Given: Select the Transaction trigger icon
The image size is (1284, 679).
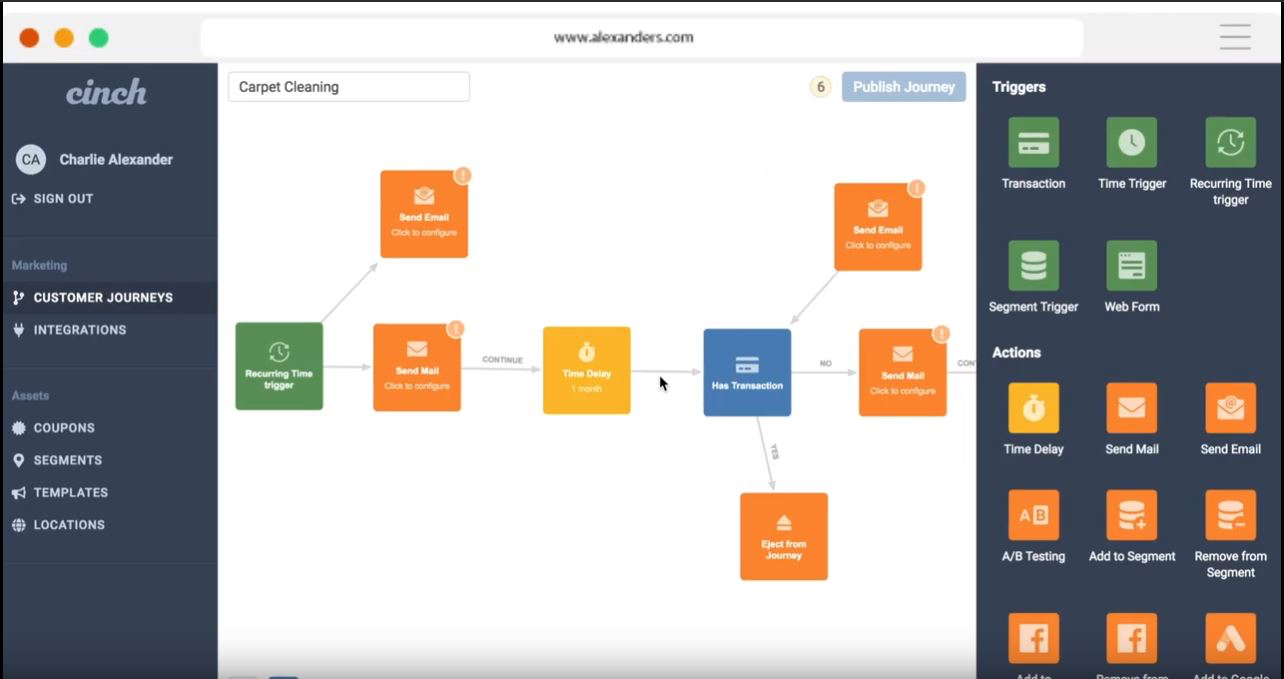Looking at the screenshot, I should pos(1033,143).
